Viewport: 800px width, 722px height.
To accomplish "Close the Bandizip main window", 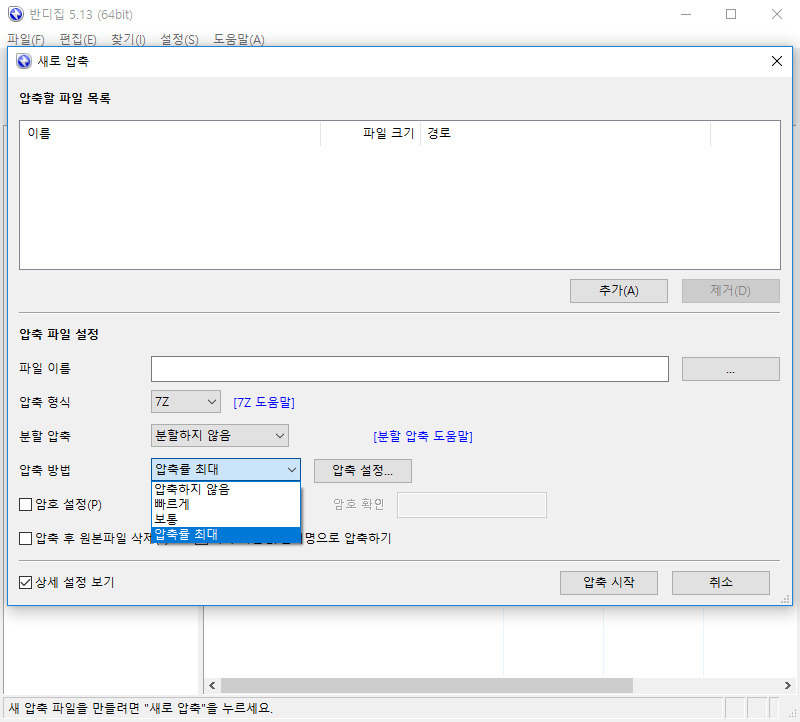I will pos(777,14).
